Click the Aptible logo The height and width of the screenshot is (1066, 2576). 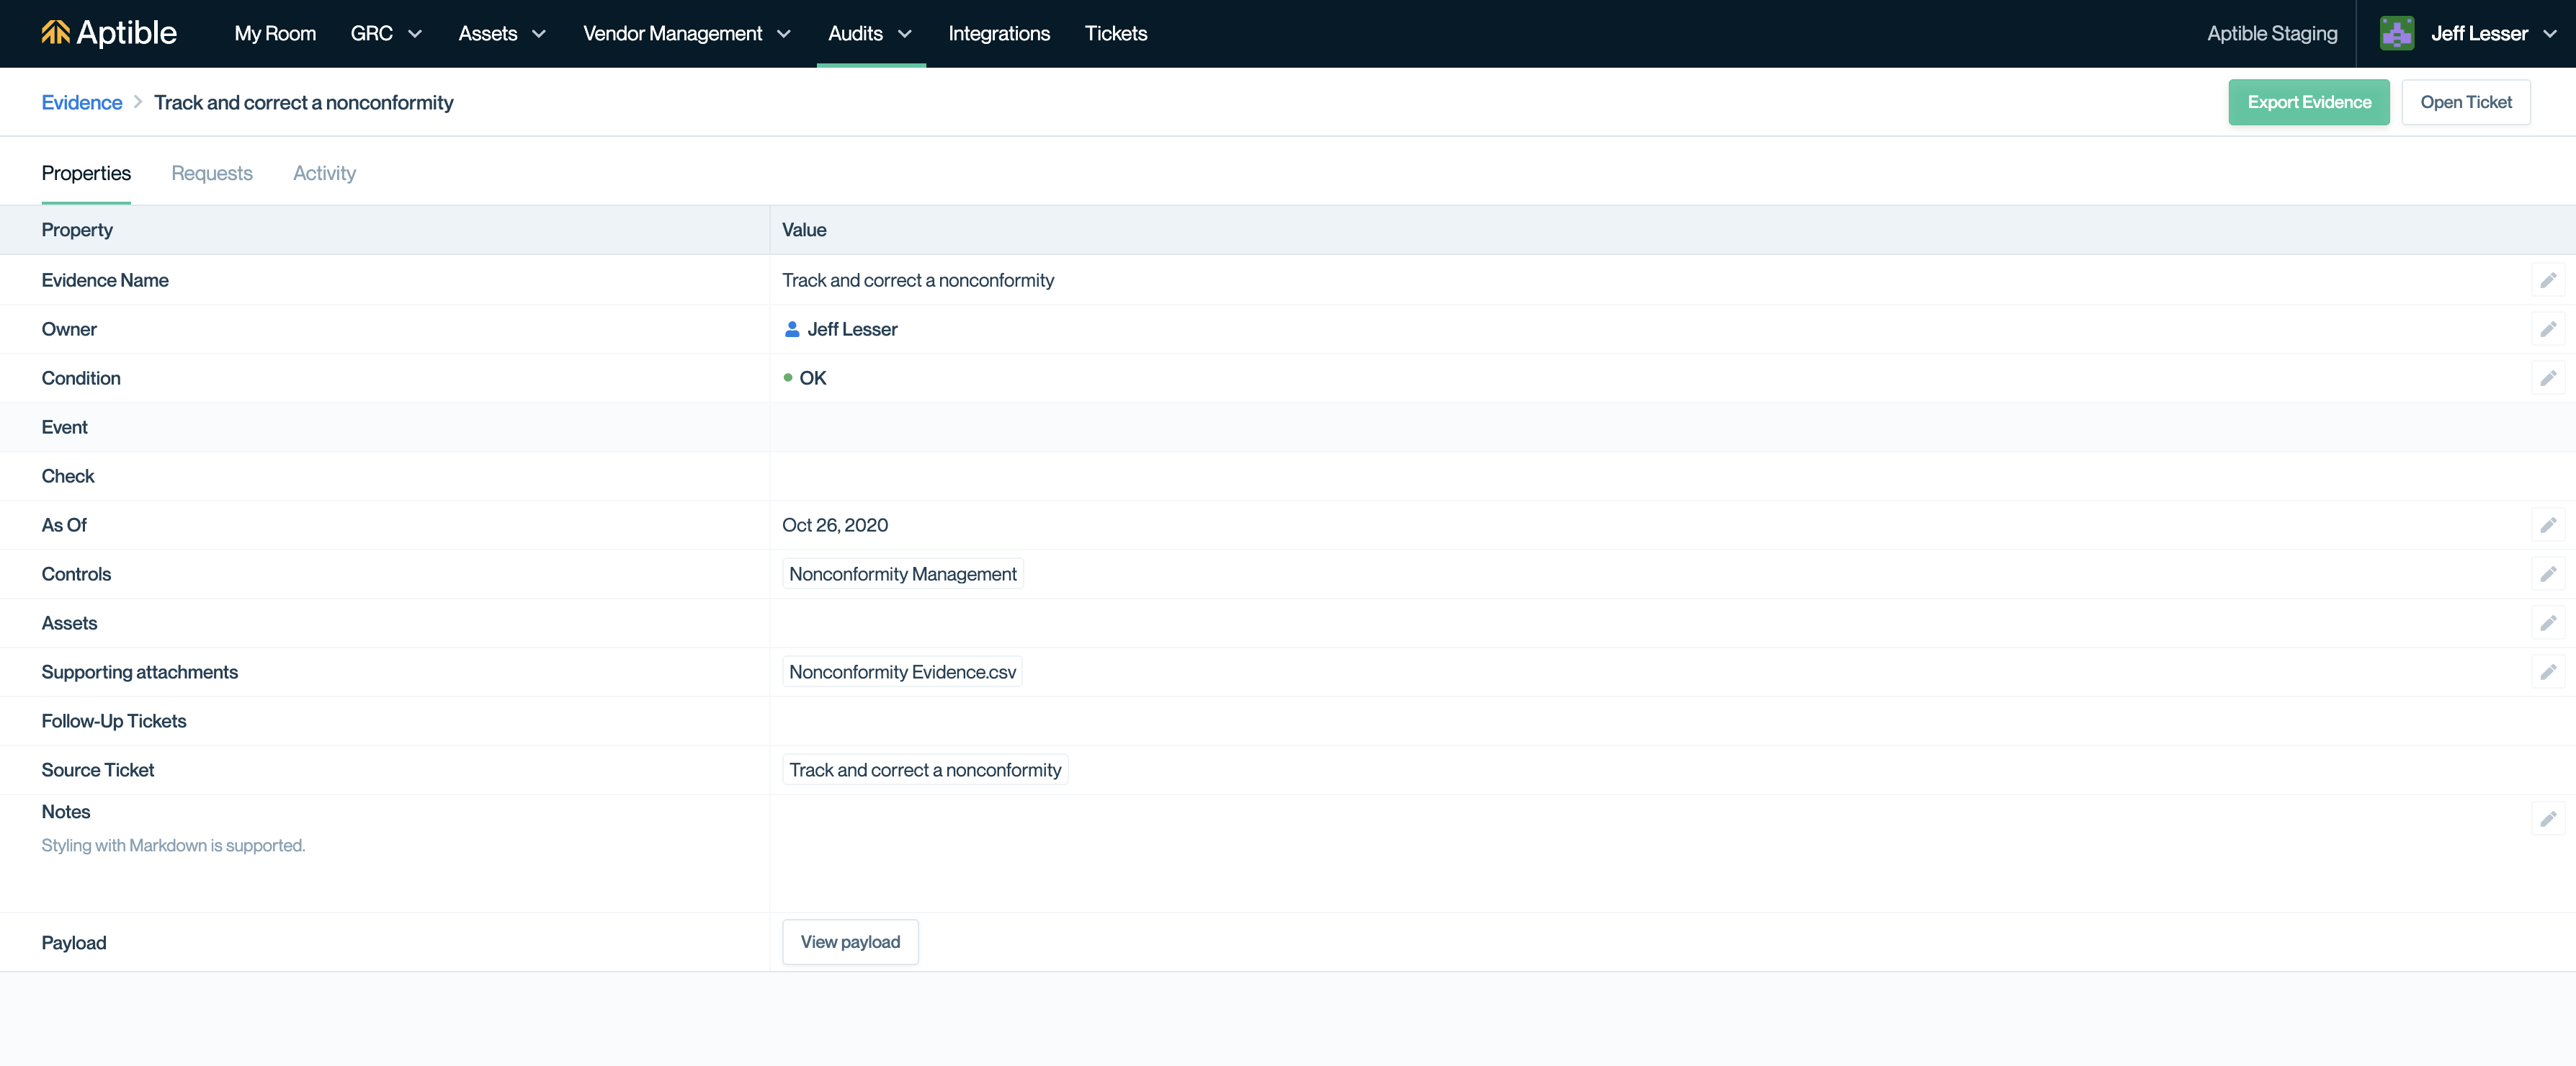(x=109, y=33)
